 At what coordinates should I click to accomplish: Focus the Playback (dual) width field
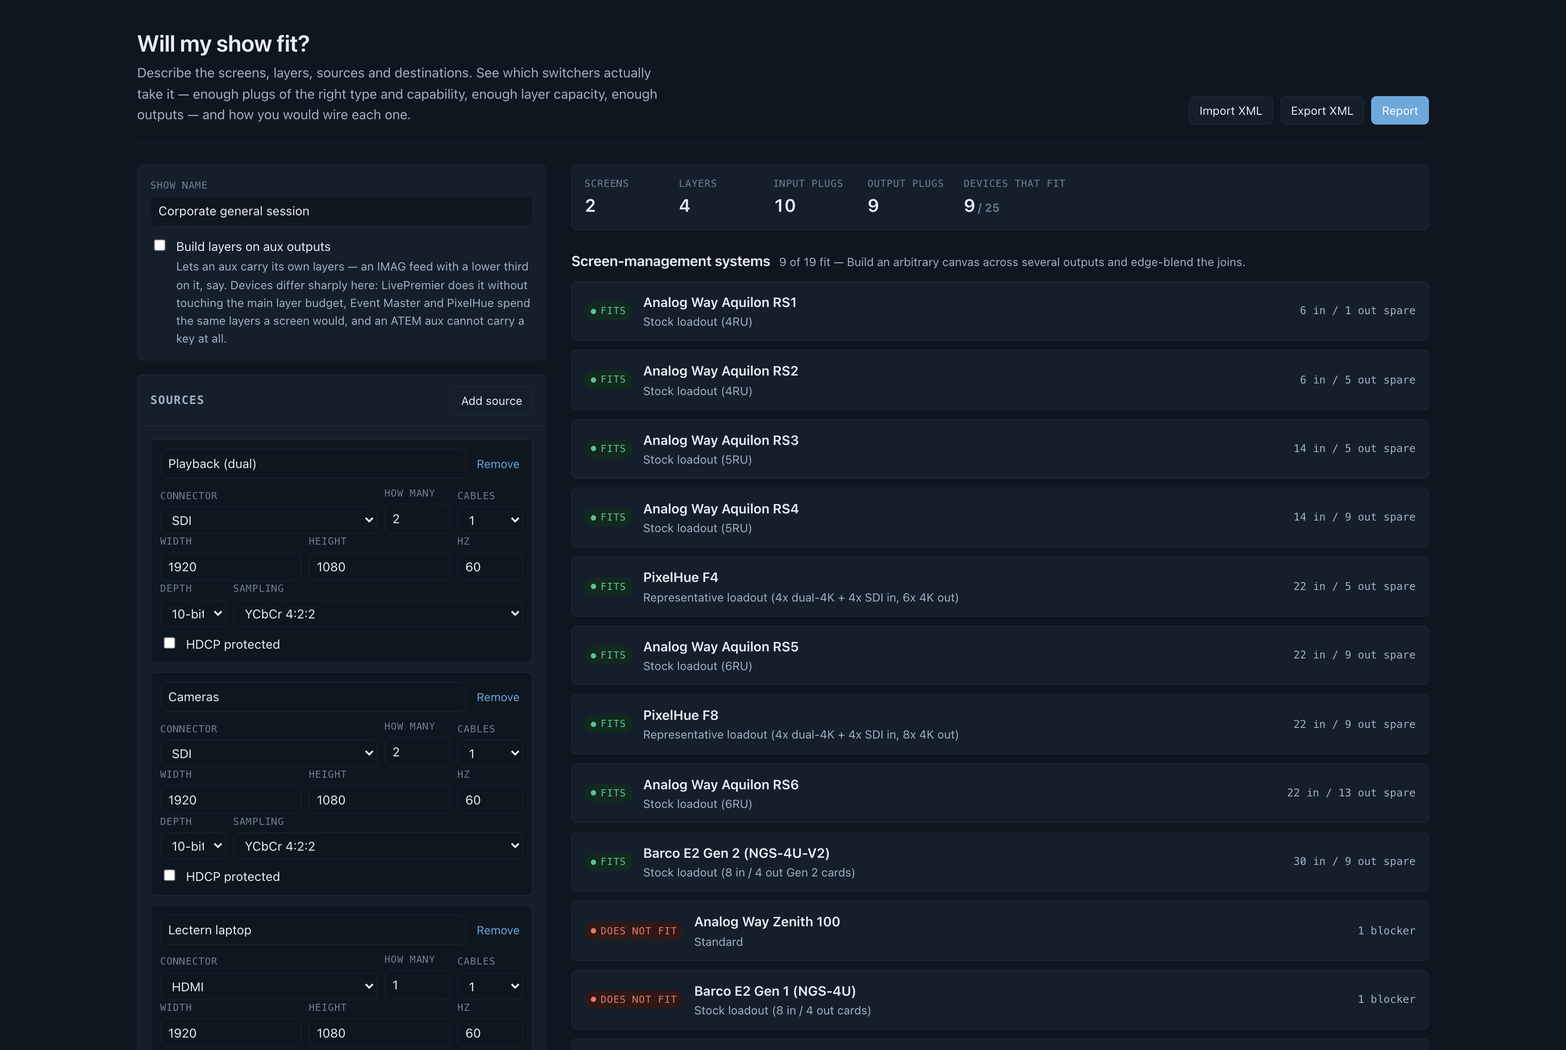230,567
